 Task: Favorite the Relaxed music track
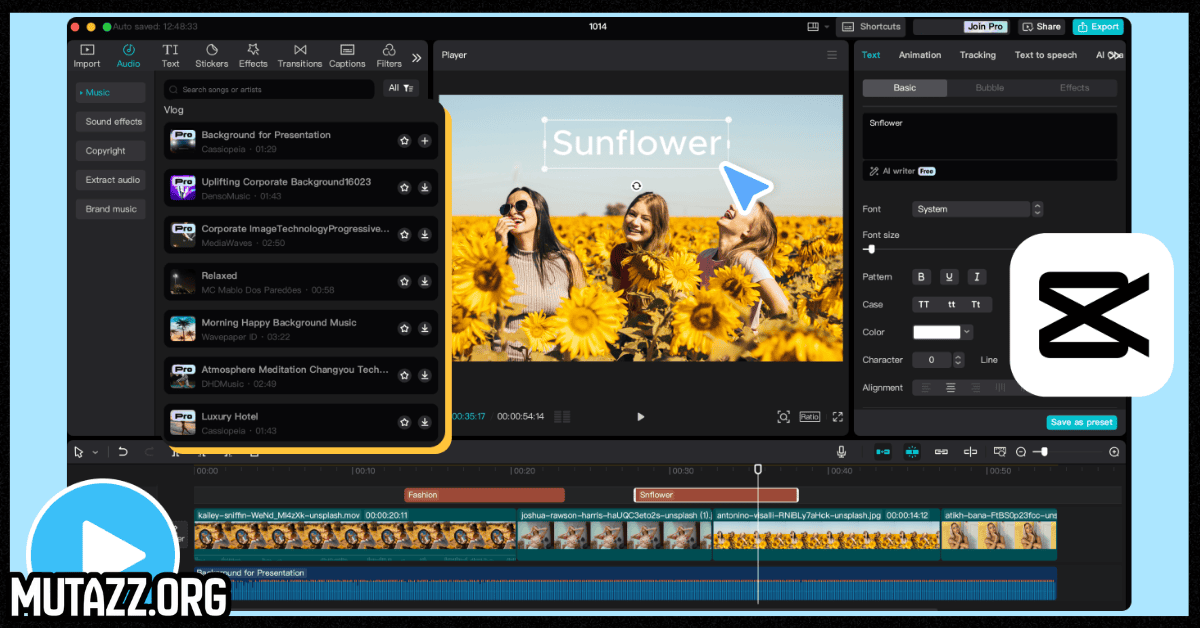[404, 282]
